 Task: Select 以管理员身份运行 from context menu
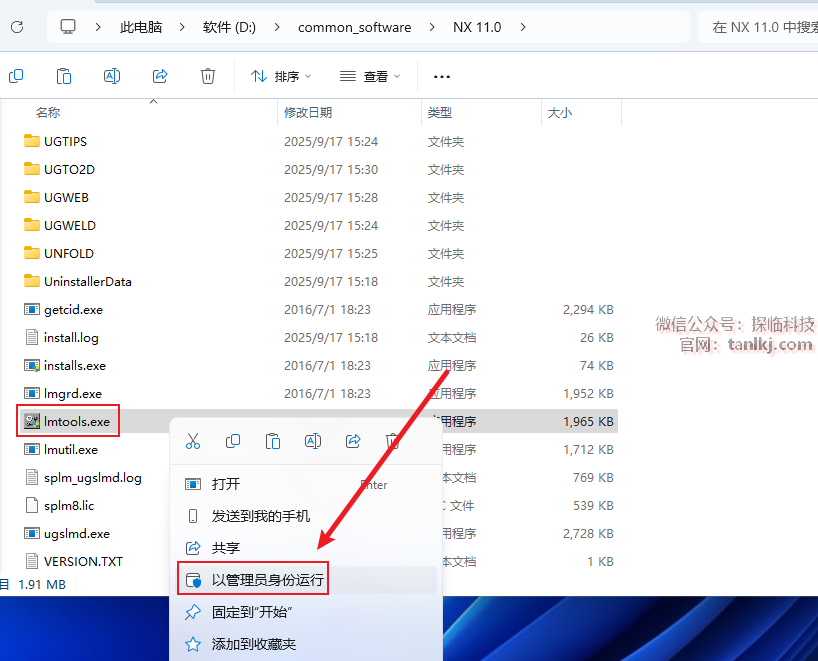268,580
